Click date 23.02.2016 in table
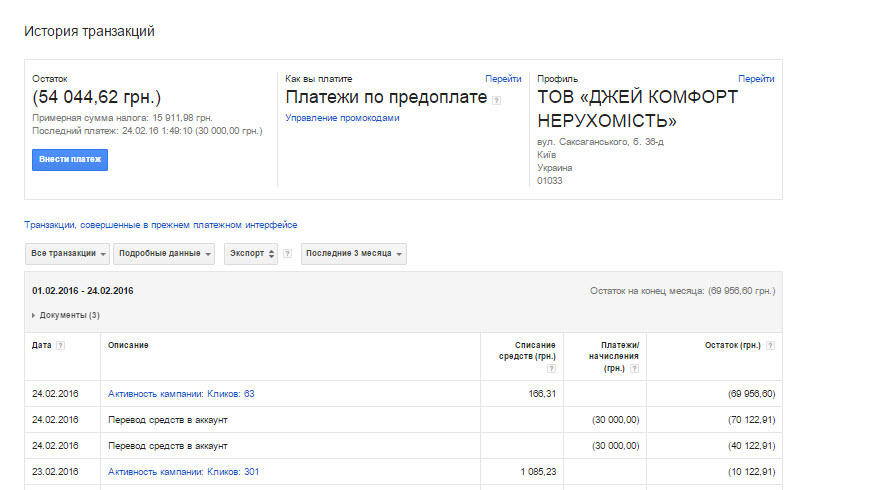 [x=55, y=472]
